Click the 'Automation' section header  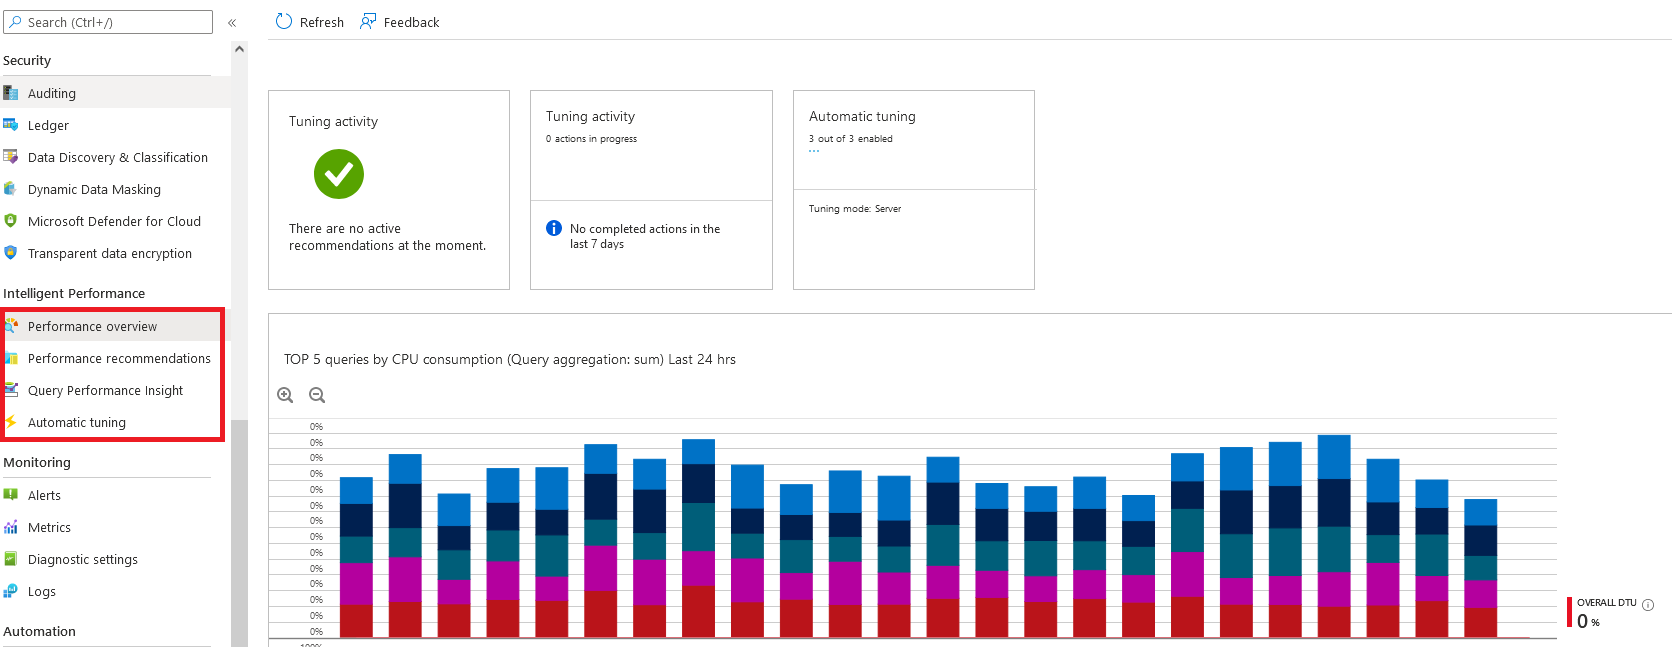(x=40, y=631)
